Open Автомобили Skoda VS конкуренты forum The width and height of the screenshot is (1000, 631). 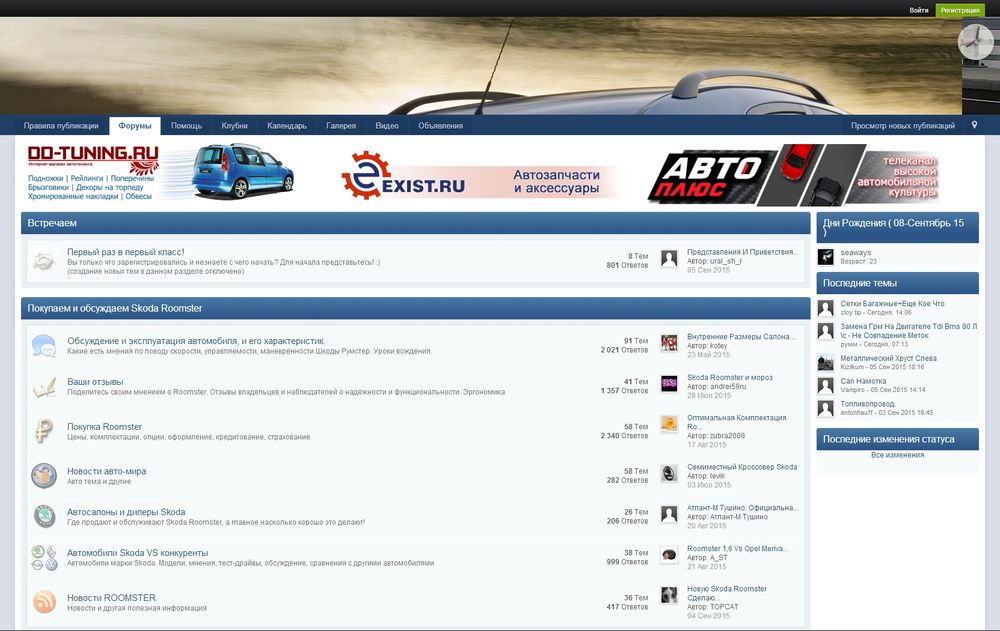pyautogui.click(x=138, y=553)
